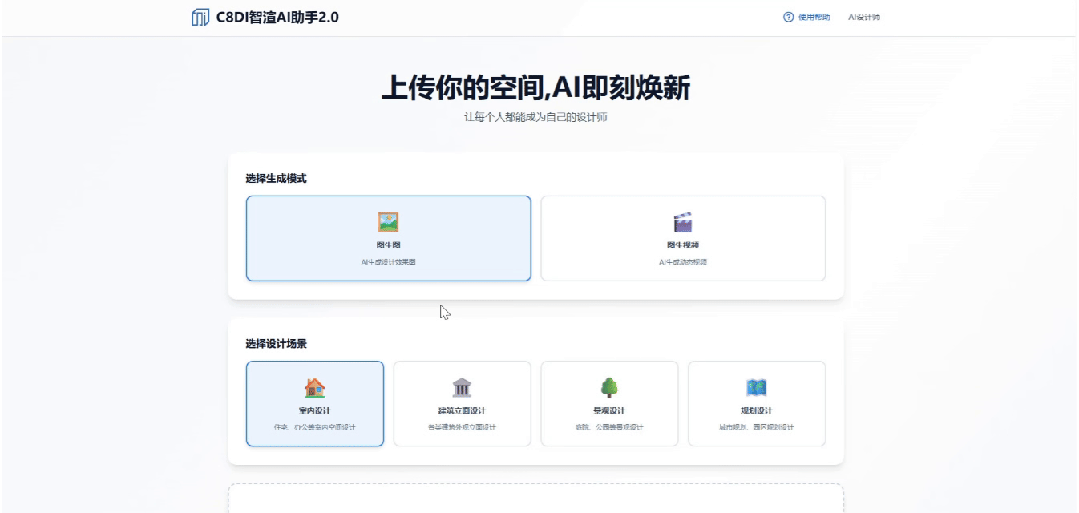The image size is (1079, 513).
Task: Open the 使用帮助 help link
Action: pyautogui.click(x=814, y=17)
